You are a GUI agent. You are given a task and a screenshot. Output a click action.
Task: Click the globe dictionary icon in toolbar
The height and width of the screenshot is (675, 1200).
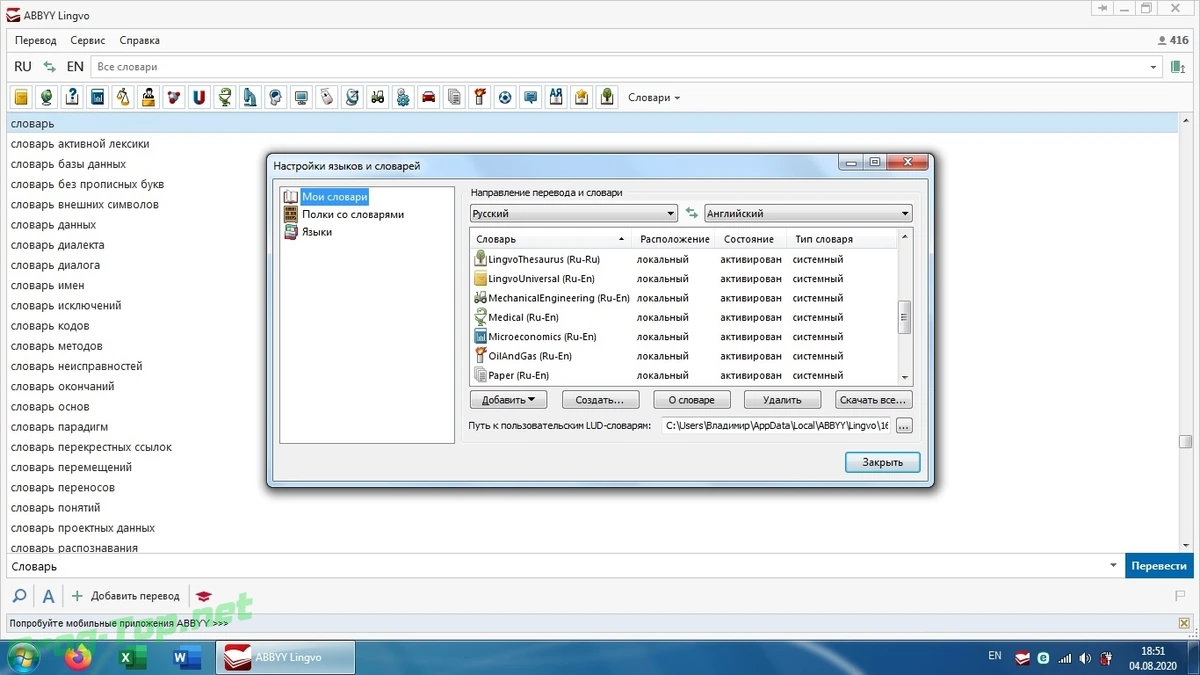(46, 97)
